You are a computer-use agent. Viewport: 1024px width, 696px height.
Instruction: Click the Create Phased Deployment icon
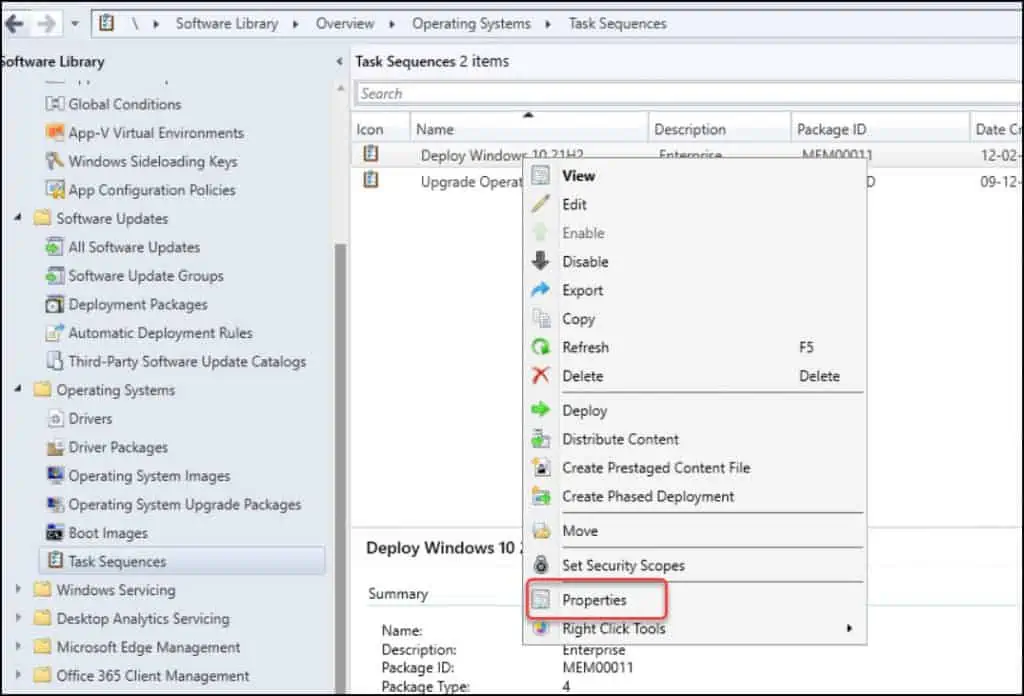point(541,496)
